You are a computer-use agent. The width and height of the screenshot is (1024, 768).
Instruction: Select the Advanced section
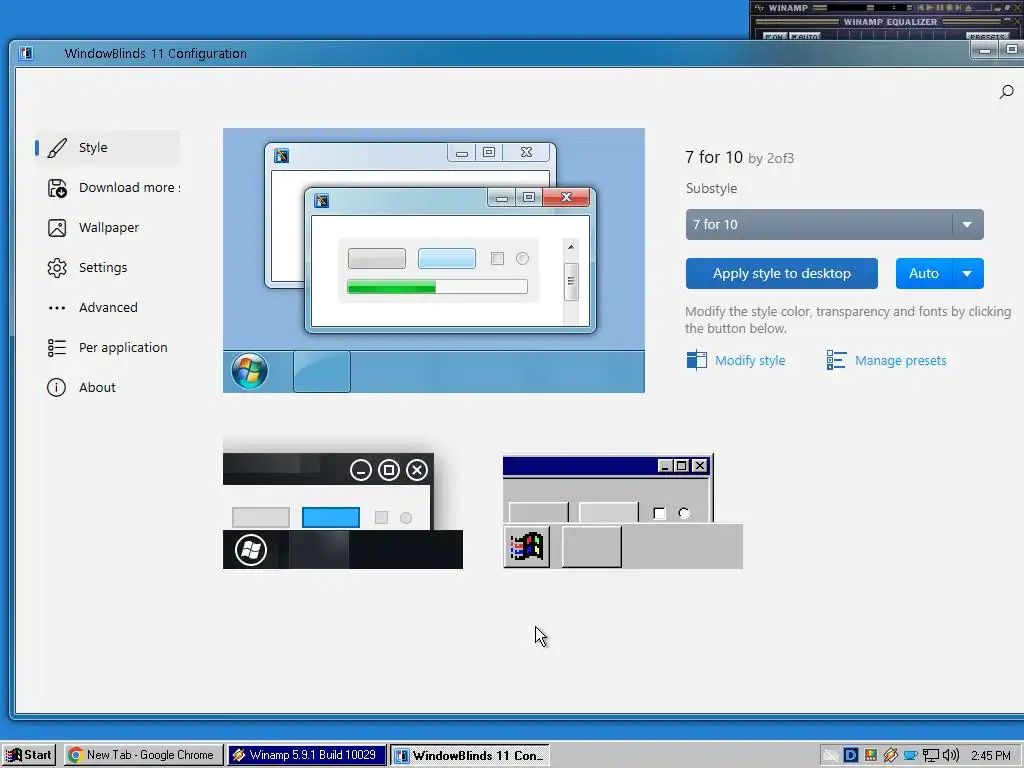coord(108,308)
